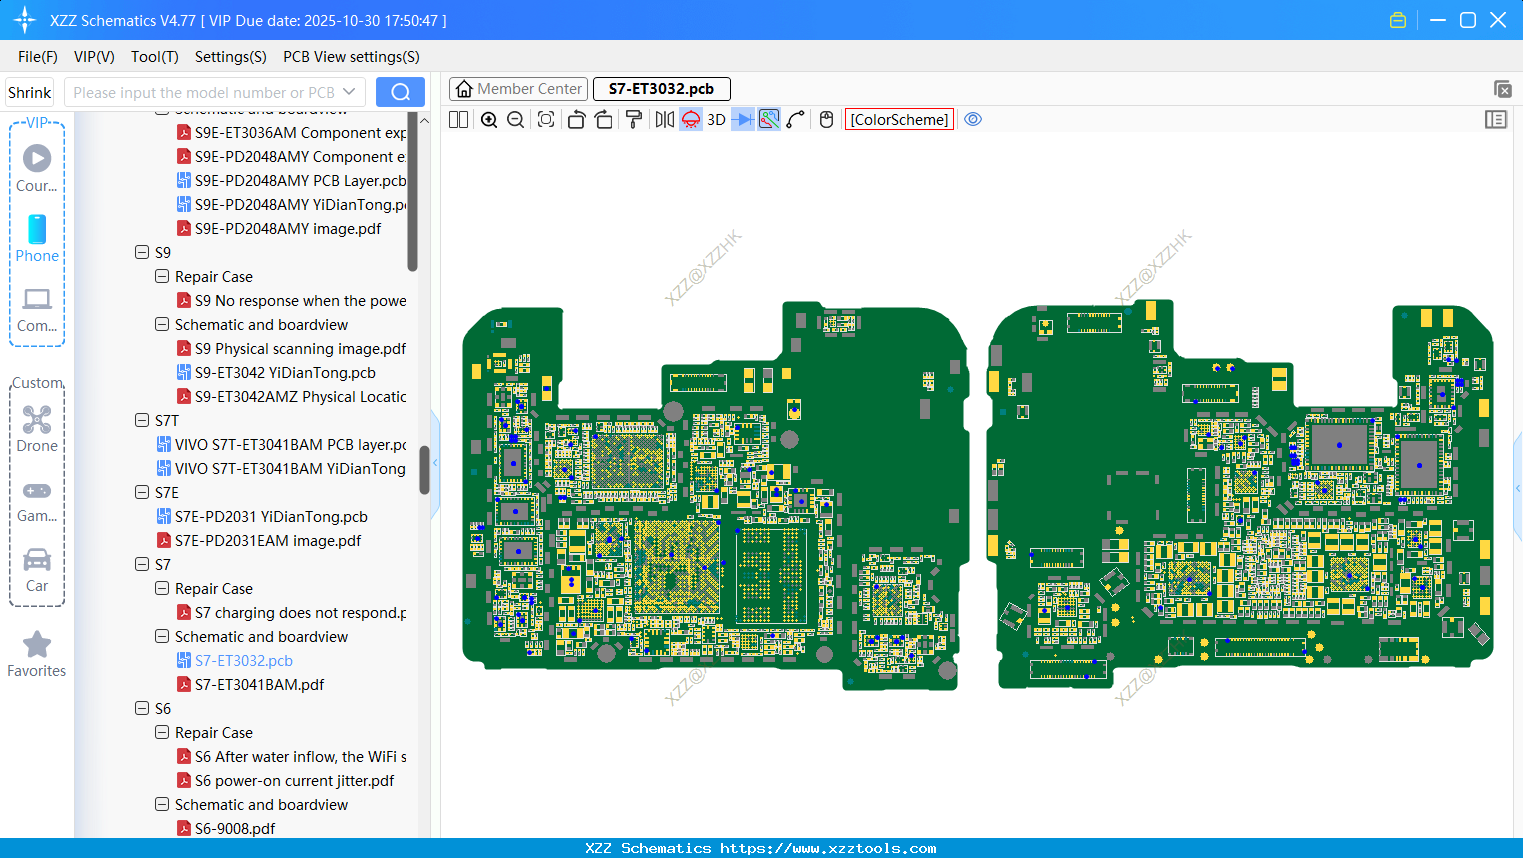Toggle the eye visibility icon
The image size is (1523, 858).
click(x=973, y=120)
